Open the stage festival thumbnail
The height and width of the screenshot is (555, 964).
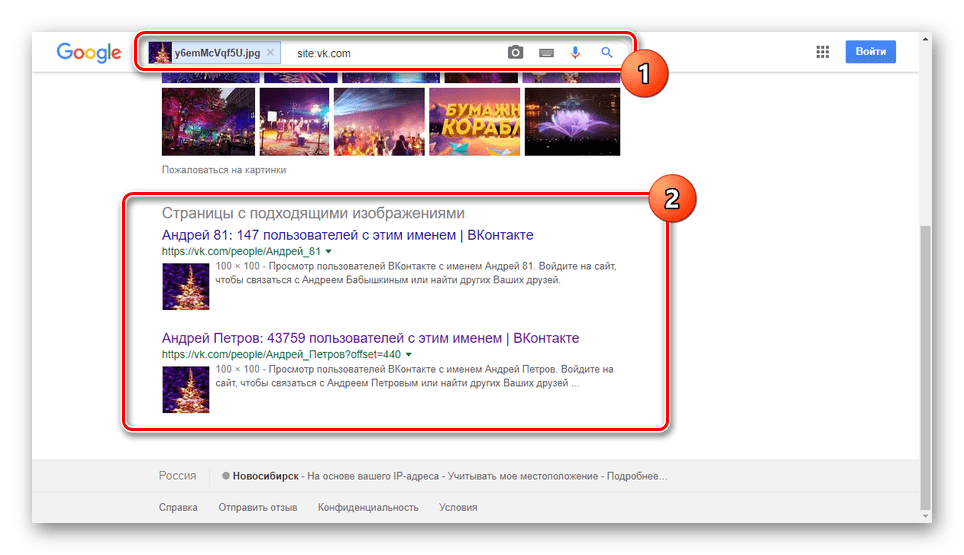click(x=294, y=122)
